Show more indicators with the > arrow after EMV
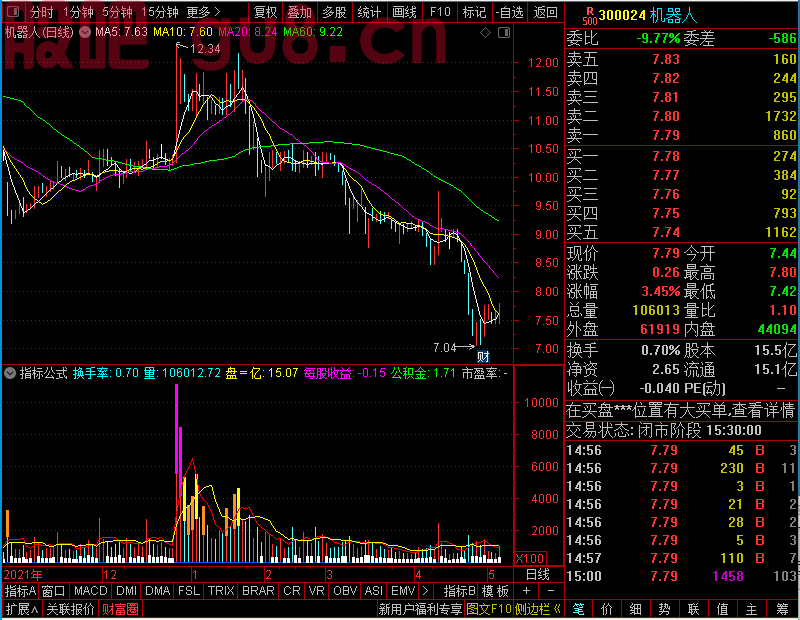This screenshot has width=800, height=620. (x=426, y=590)
